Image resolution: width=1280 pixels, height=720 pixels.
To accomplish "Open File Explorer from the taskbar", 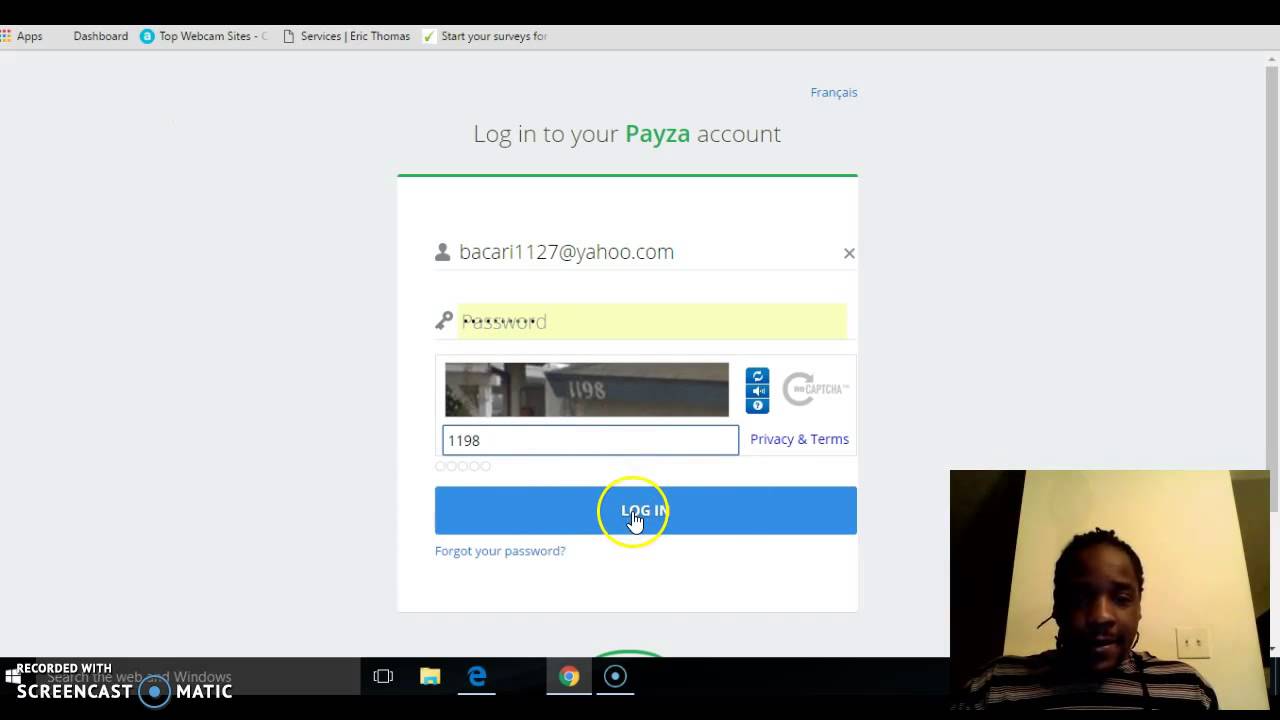I will coord(430,677).
